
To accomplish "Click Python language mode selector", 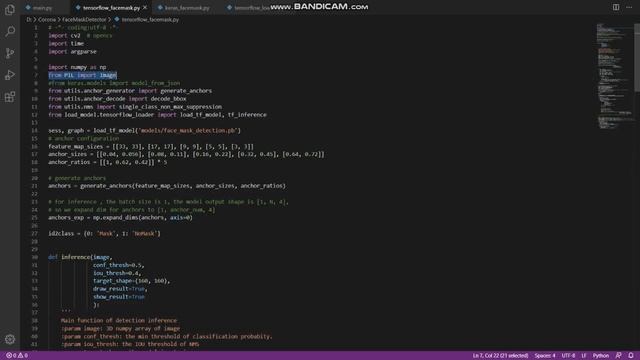I will 600,356.
